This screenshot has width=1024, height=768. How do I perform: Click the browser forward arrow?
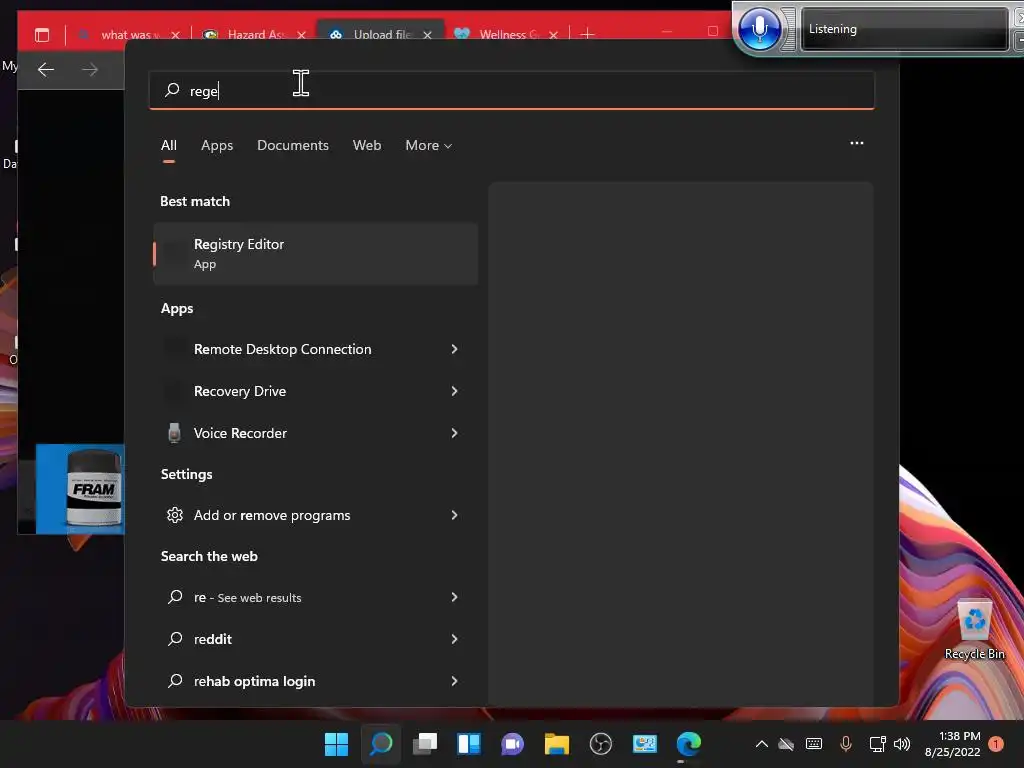pyautogui.click(x=89, y=69)
